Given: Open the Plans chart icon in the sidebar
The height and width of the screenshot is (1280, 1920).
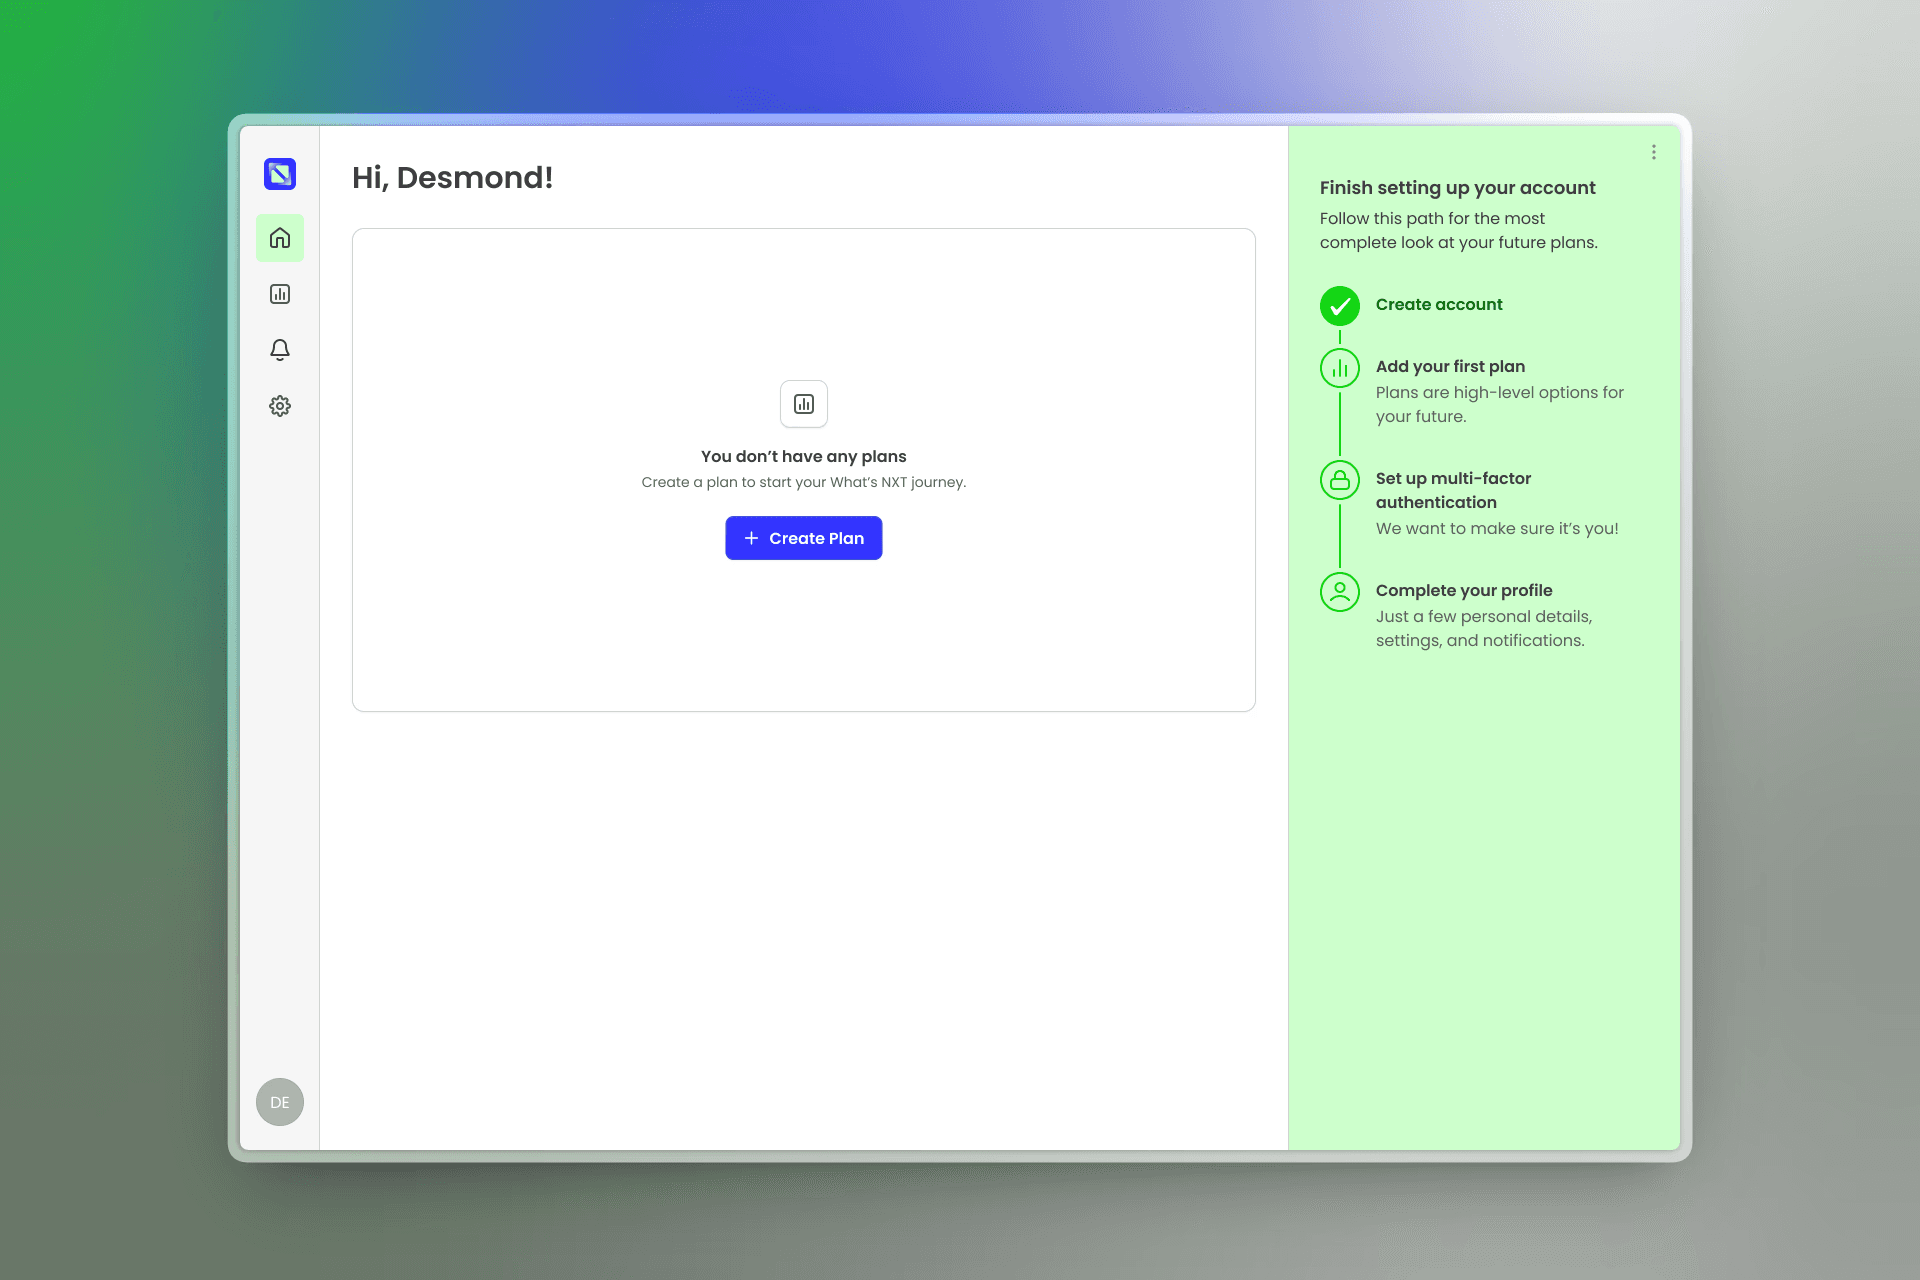Looking at the screenshot, I should coord(280,293).
